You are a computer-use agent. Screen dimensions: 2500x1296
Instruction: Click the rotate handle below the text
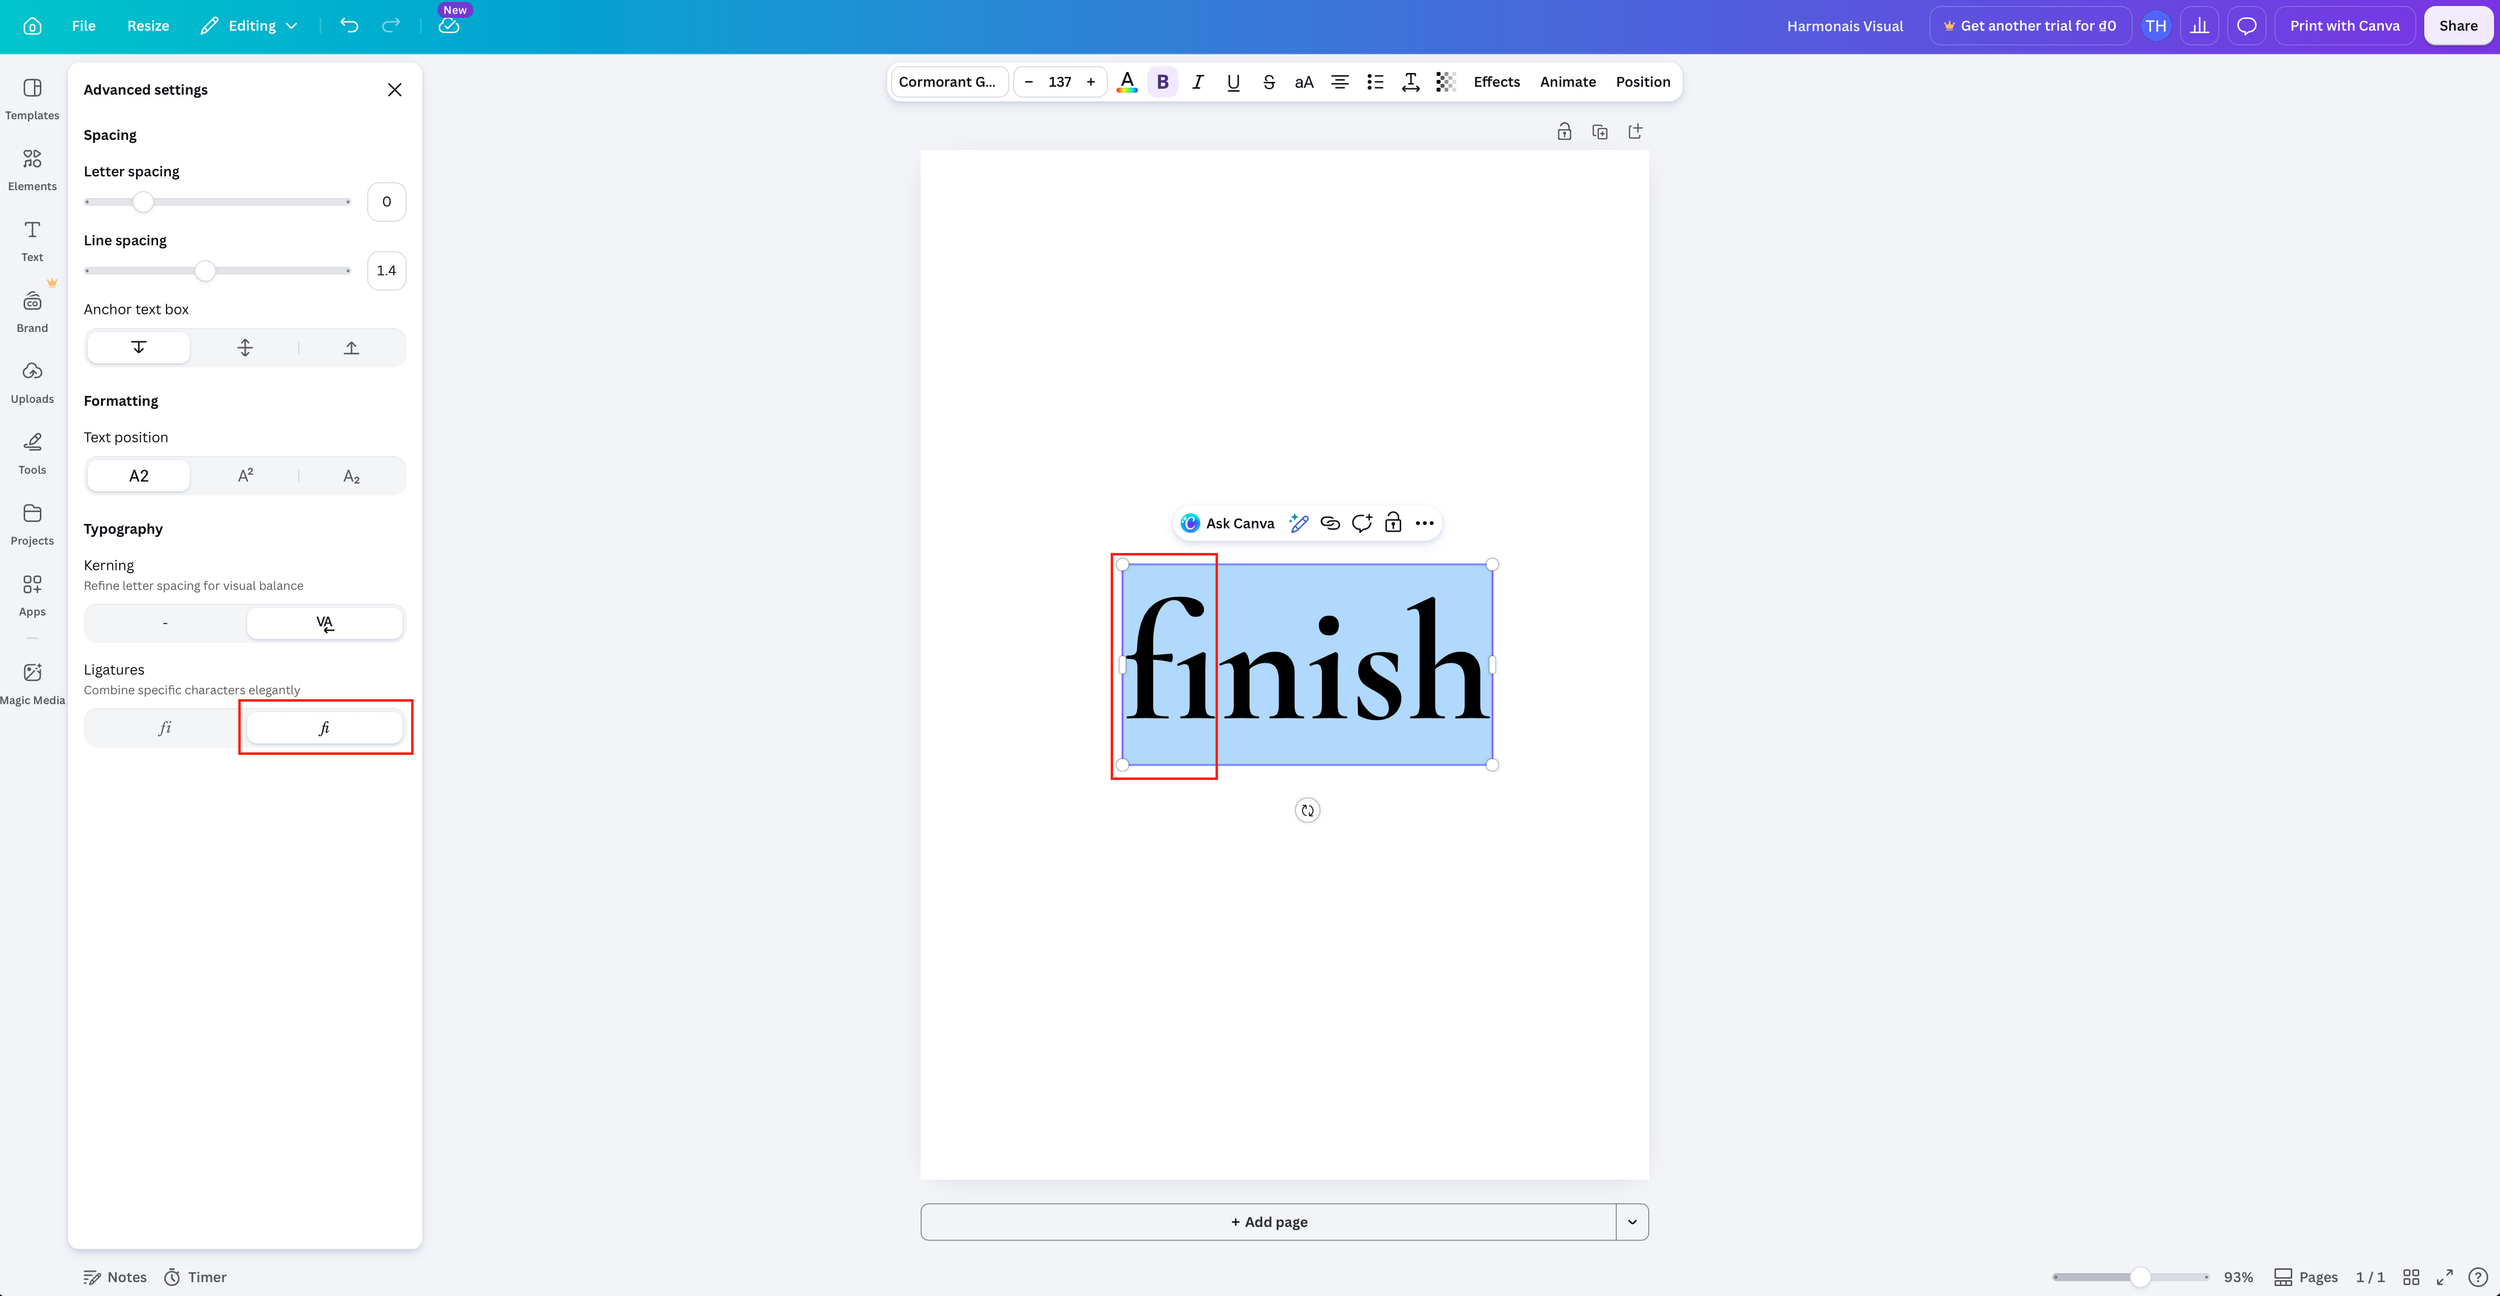[x=1307, y=810]
